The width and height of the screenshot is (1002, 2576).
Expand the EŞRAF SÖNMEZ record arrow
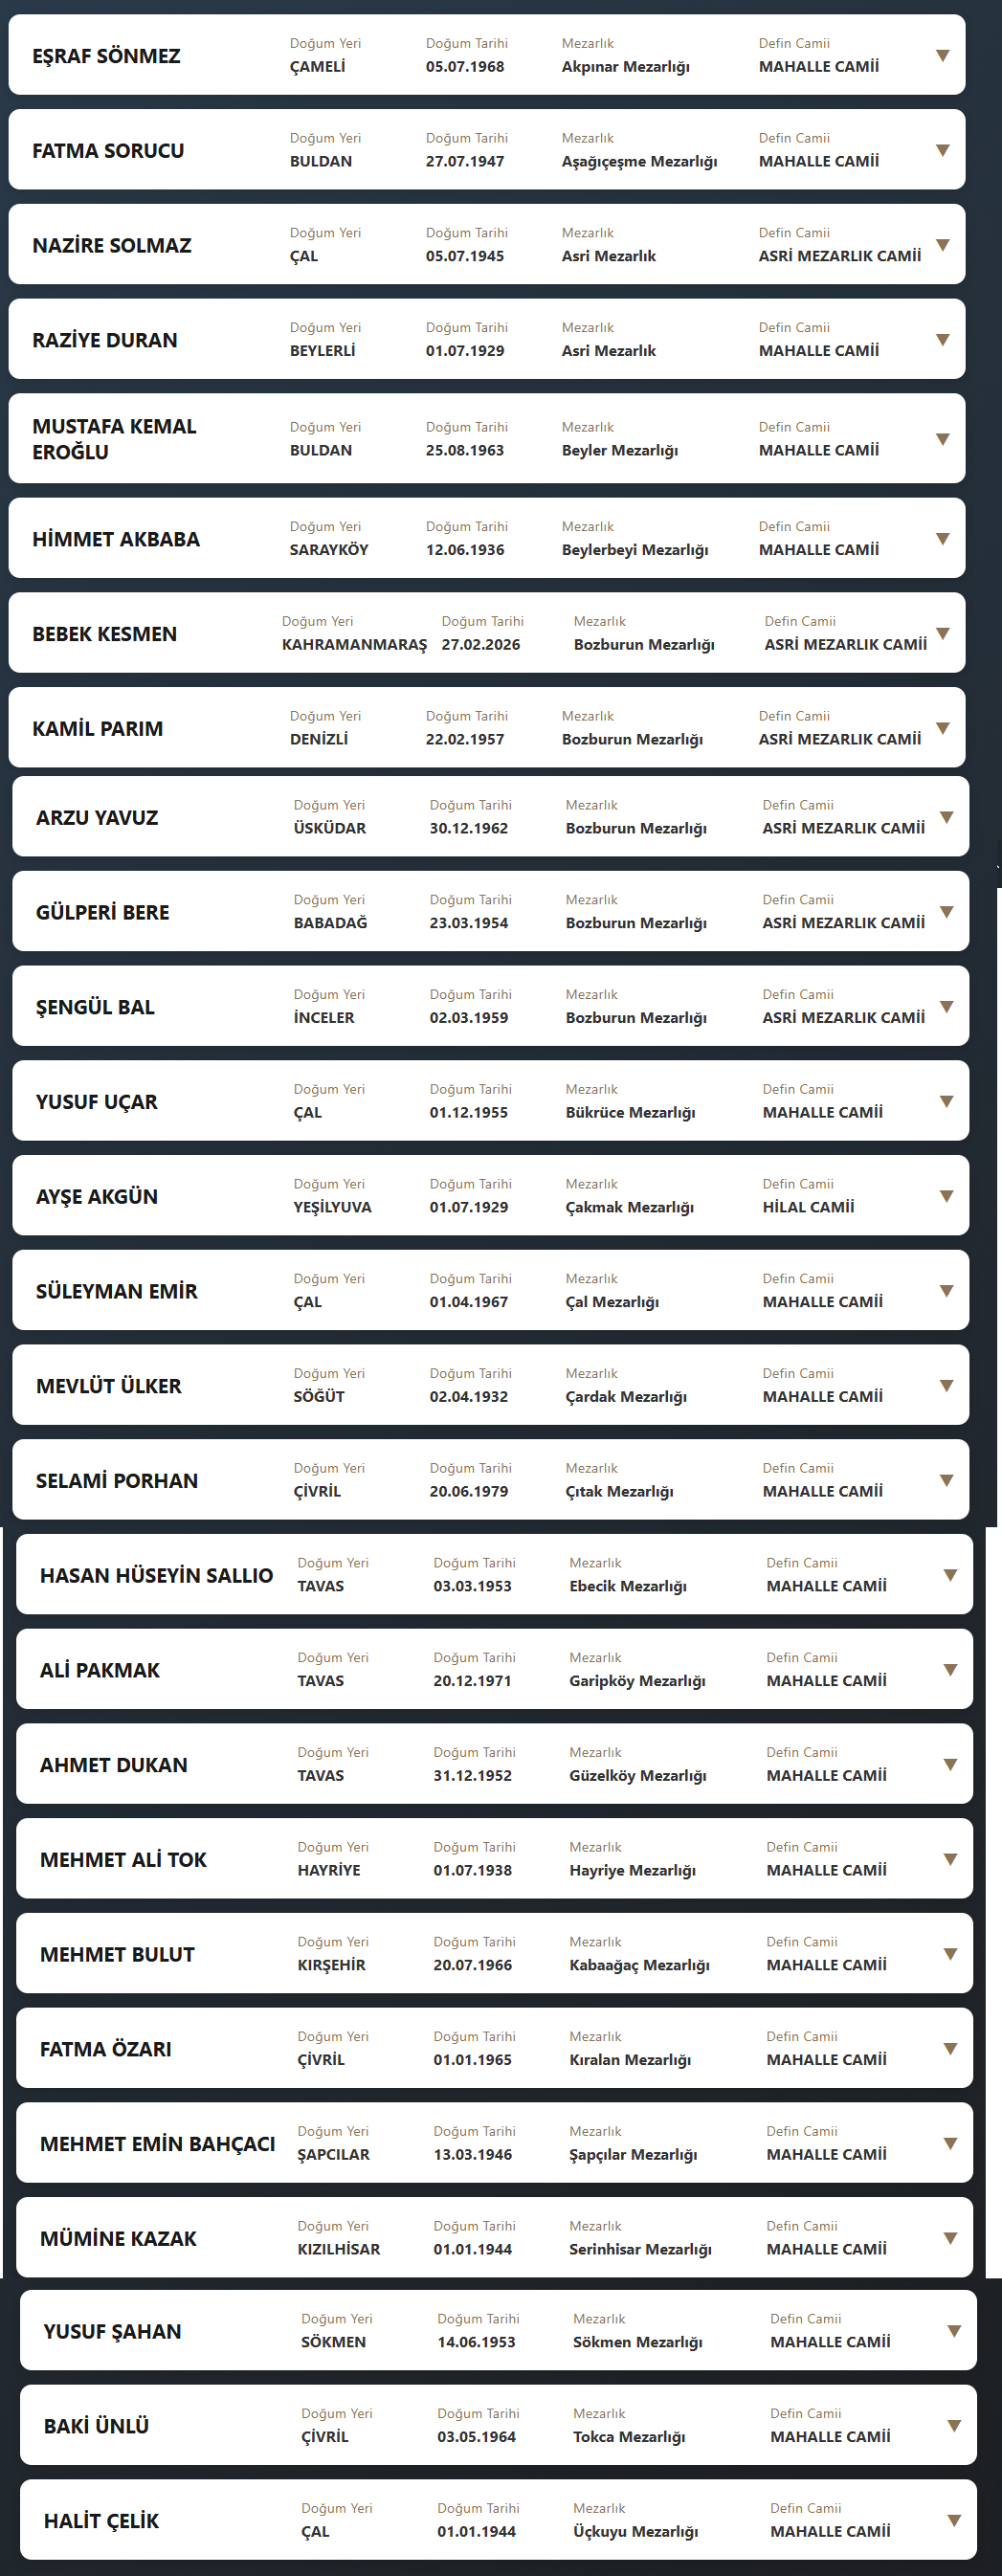[x=942, y=56]
